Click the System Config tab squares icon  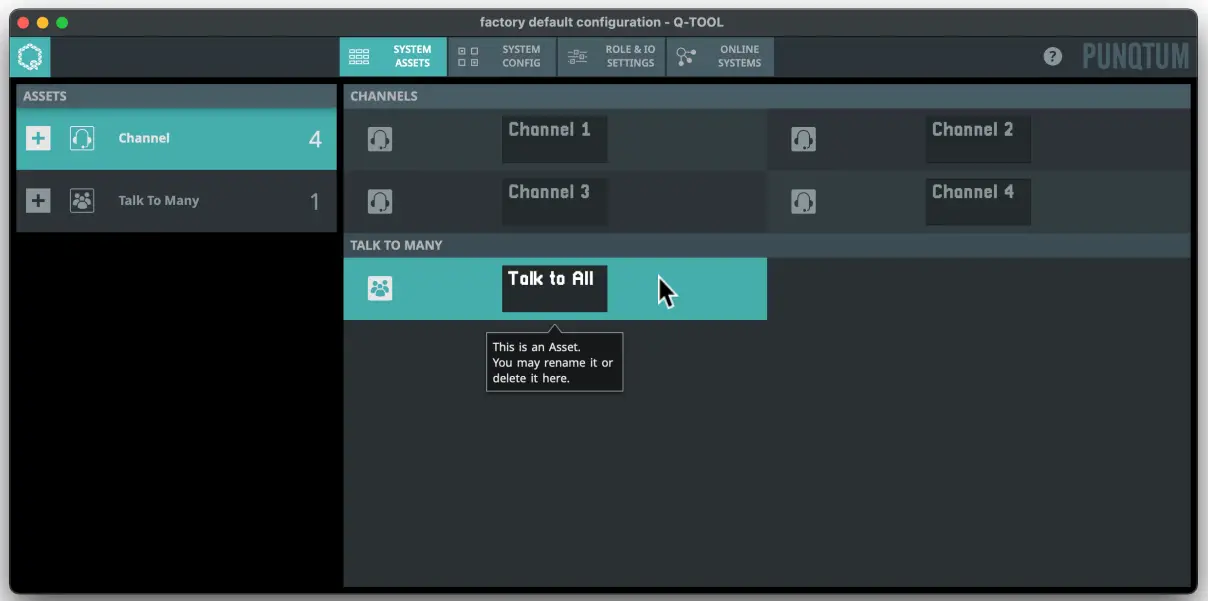tap(468, 57)
